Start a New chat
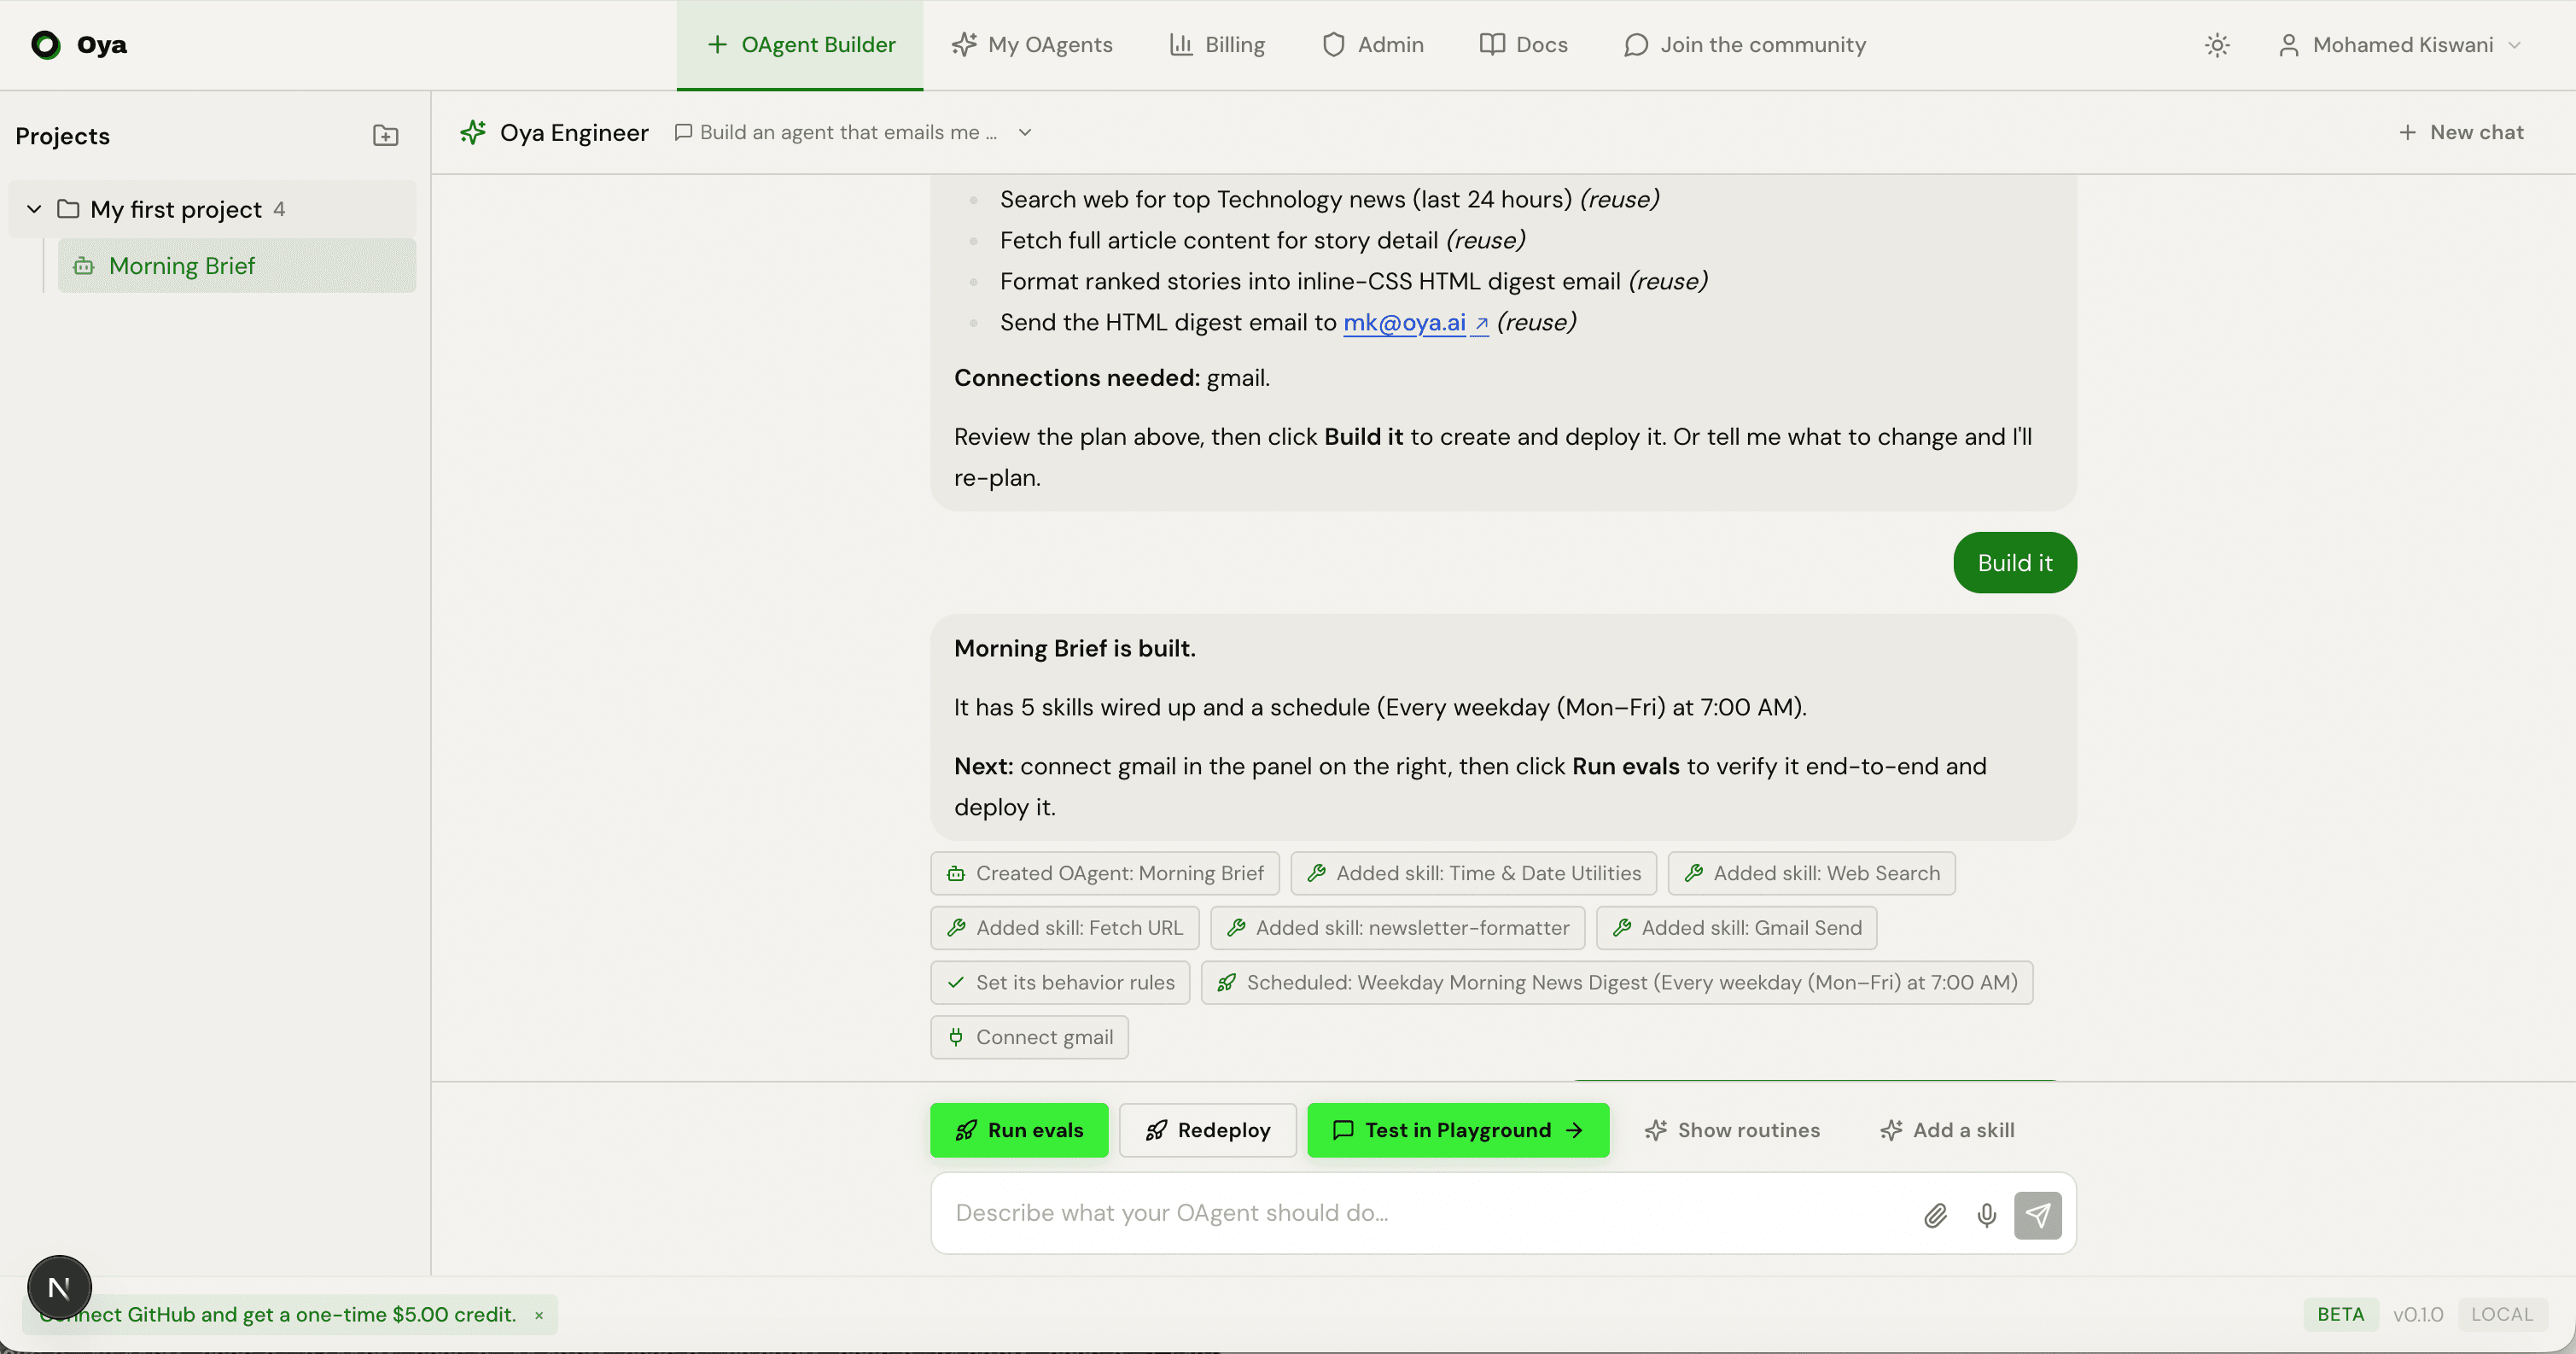The width and height of the screenshot is (2576, 1354). (x=2461, y=132)
